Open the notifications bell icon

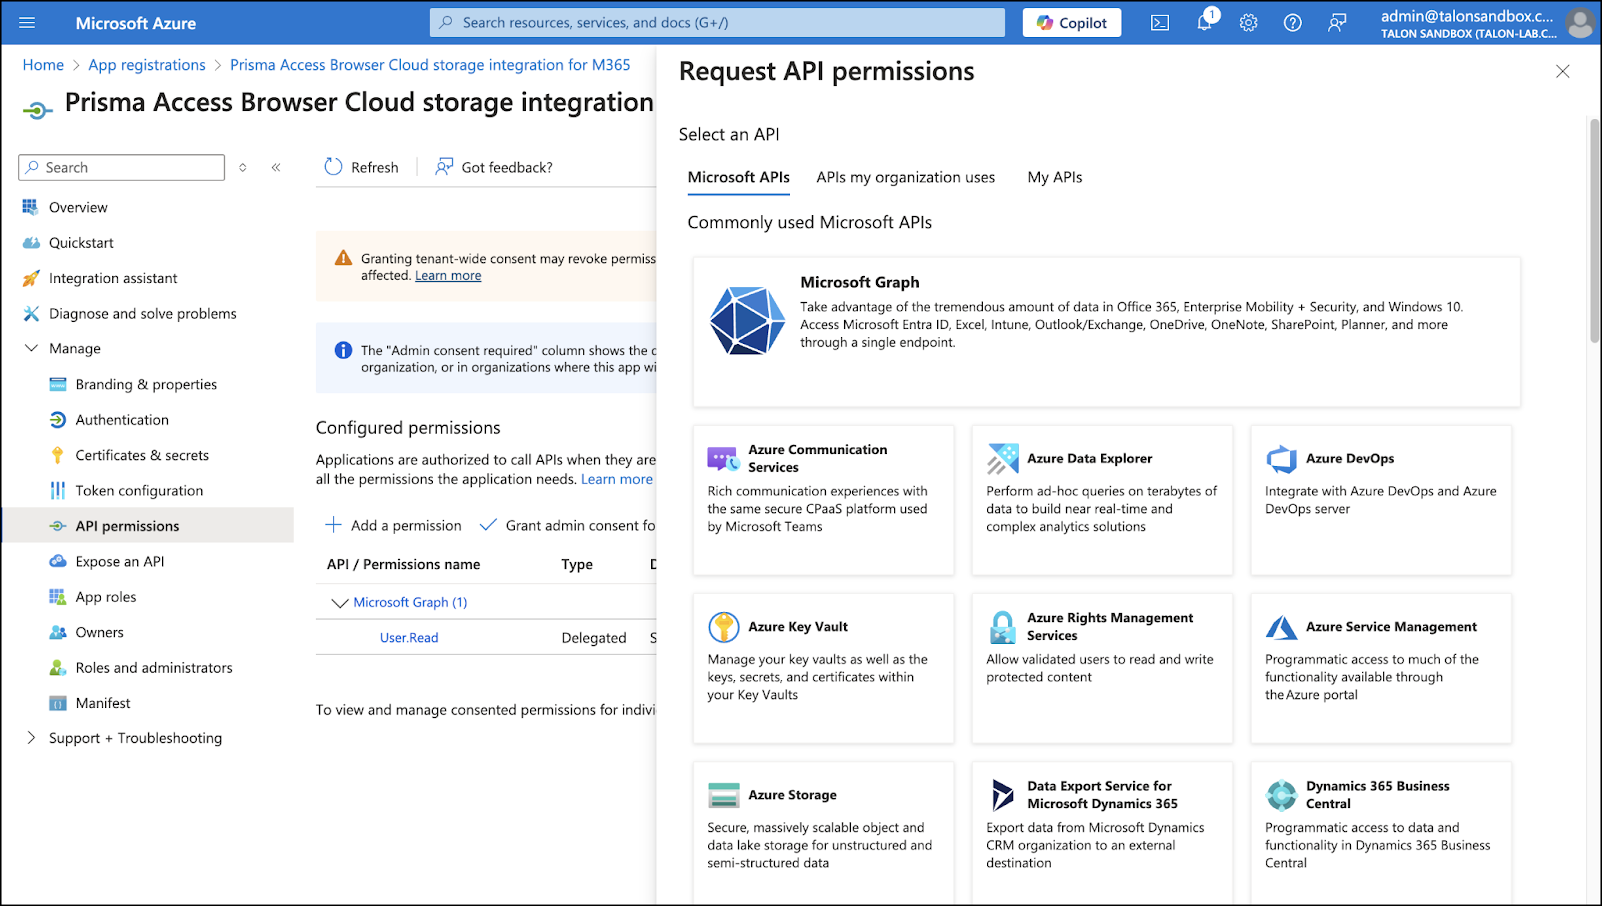click(x=1204, y=23)
